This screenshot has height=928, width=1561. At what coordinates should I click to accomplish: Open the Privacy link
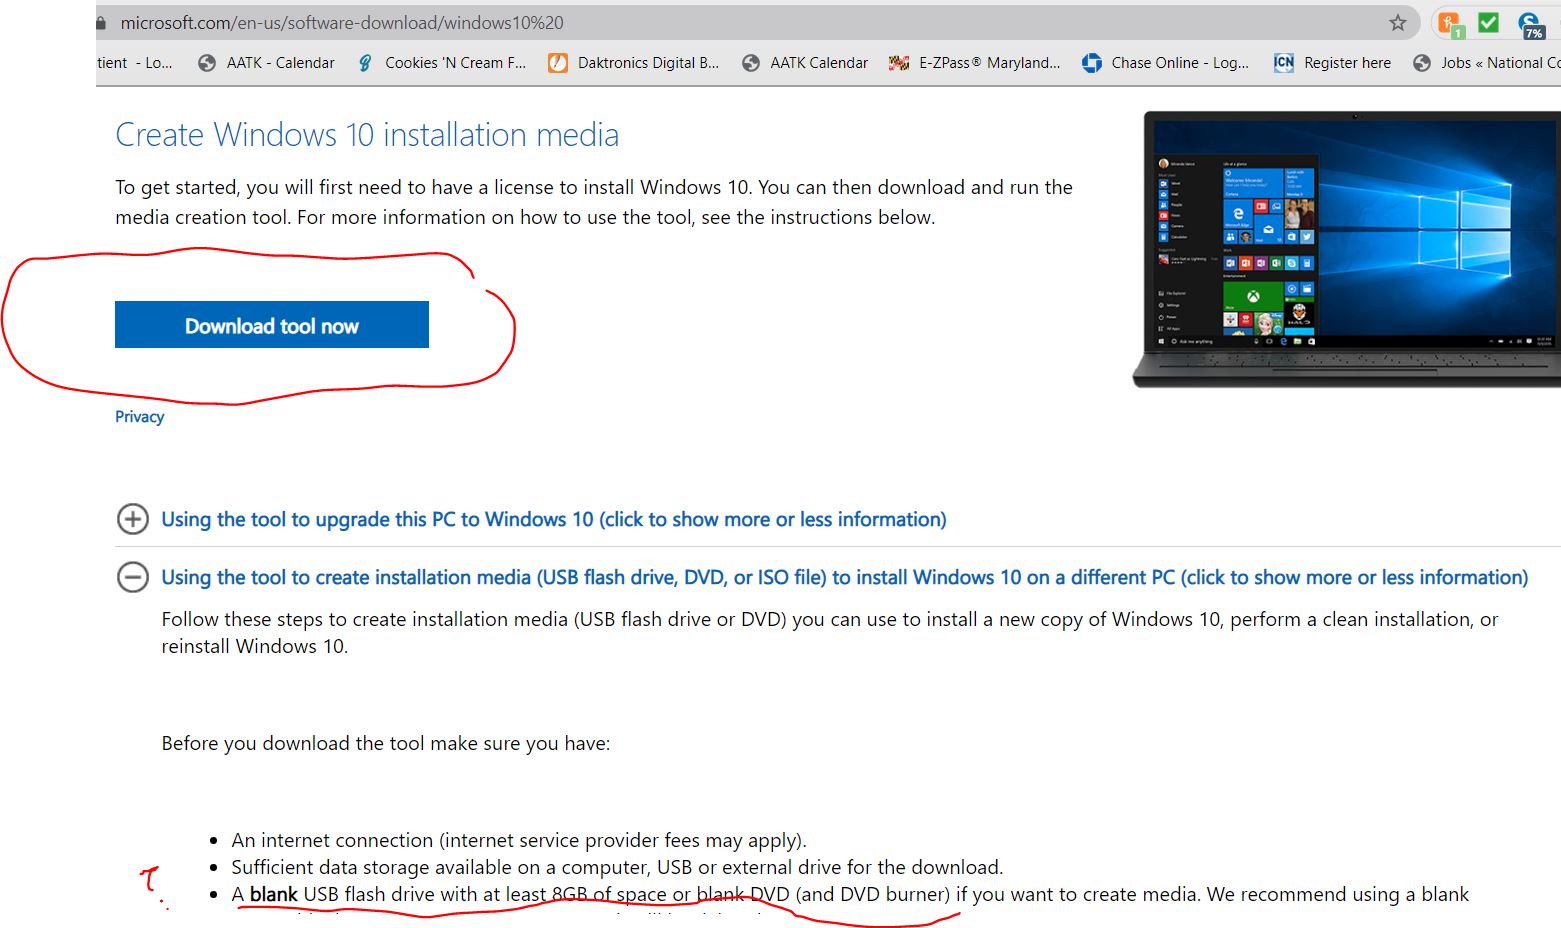pyautogui.click(x=139, y=417)
